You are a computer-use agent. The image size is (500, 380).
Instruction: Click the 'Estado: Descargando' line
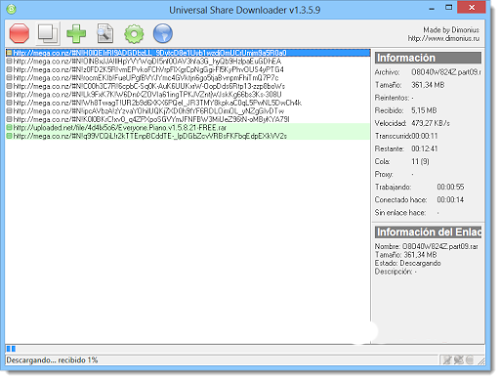(x=408, y=263)
